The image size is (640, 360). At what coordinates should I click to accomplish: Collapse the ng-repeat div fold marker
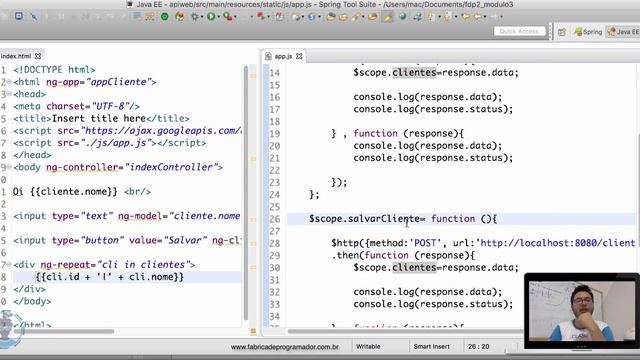(x=9, y=264)
